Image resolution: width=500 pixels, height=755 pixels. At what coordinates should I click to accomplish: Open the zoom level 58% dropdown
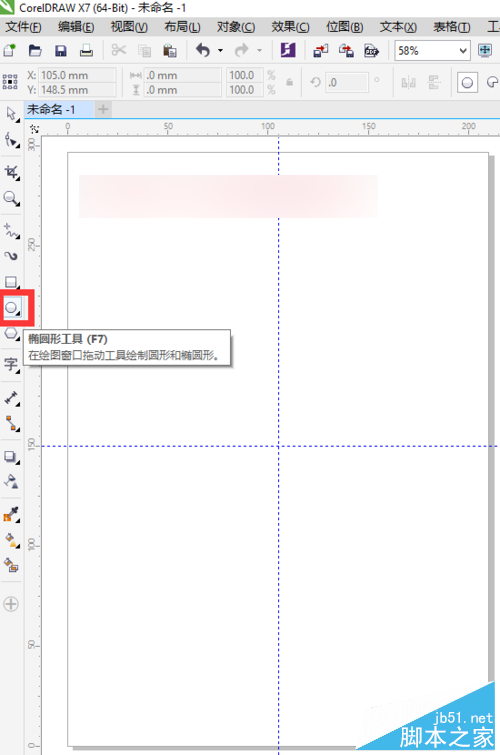tap(463, 51)
